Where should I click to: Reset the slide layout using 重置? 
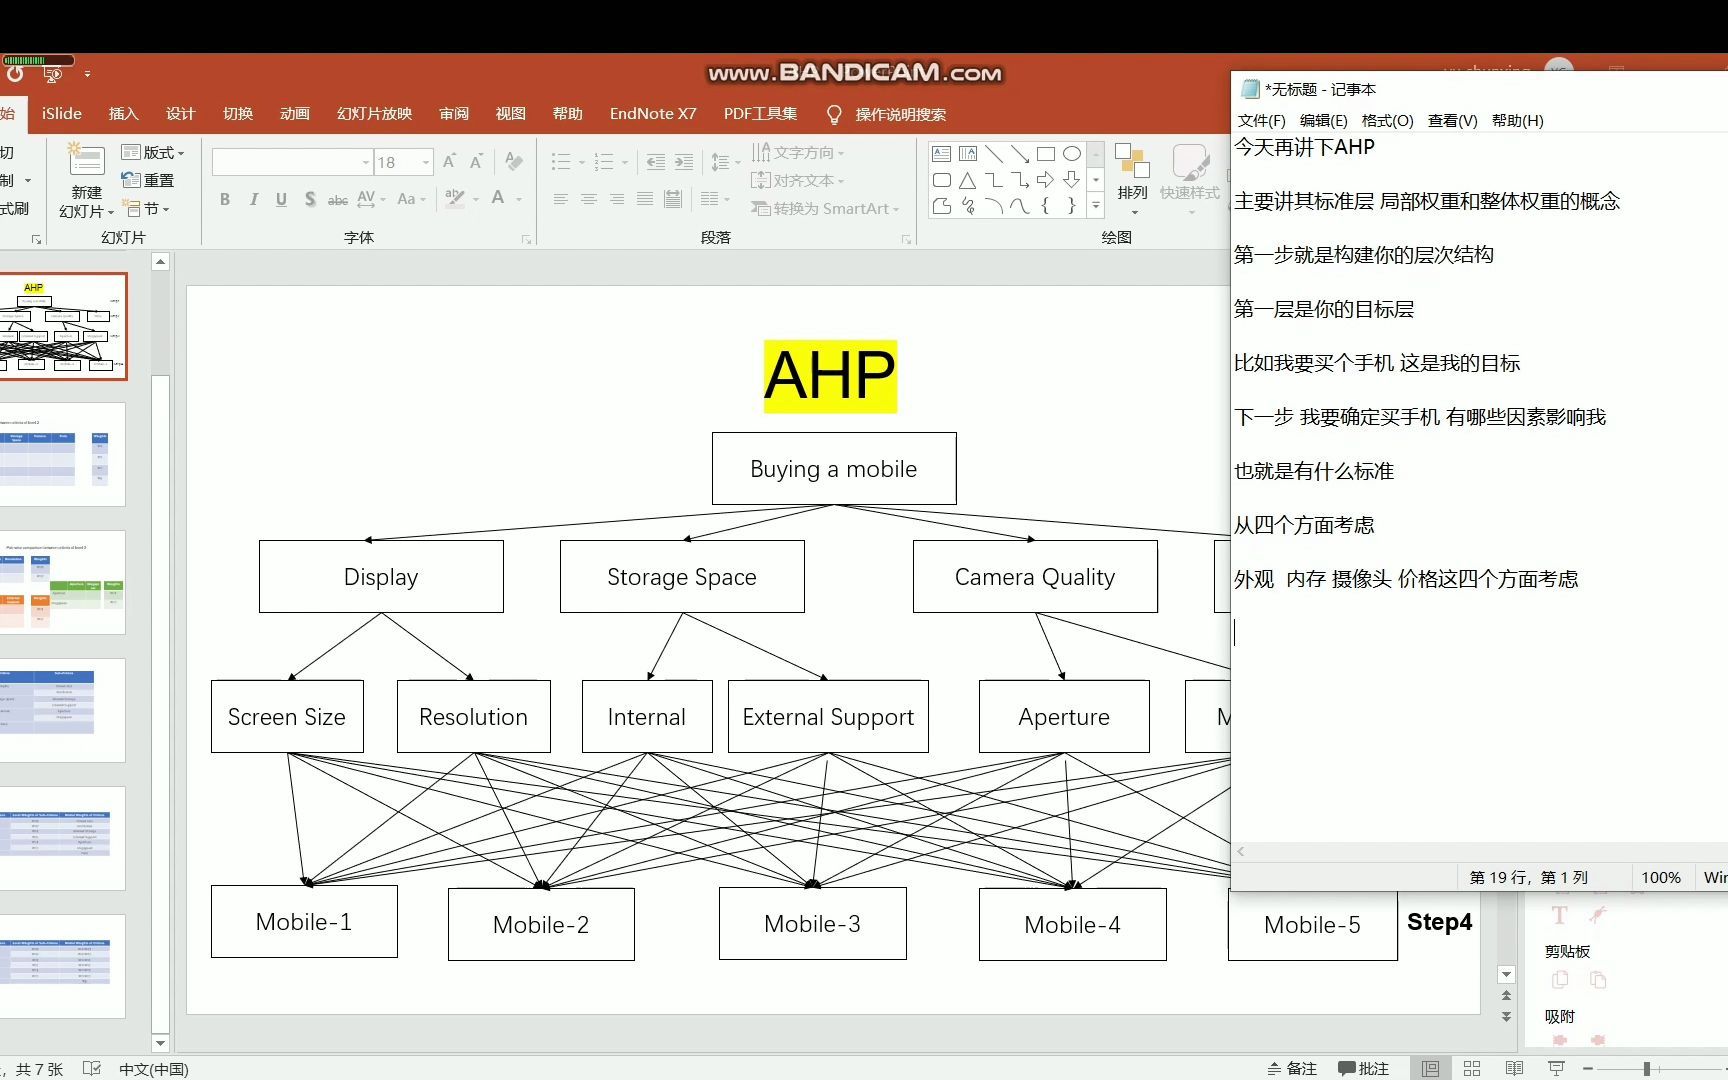pos(152,180)
